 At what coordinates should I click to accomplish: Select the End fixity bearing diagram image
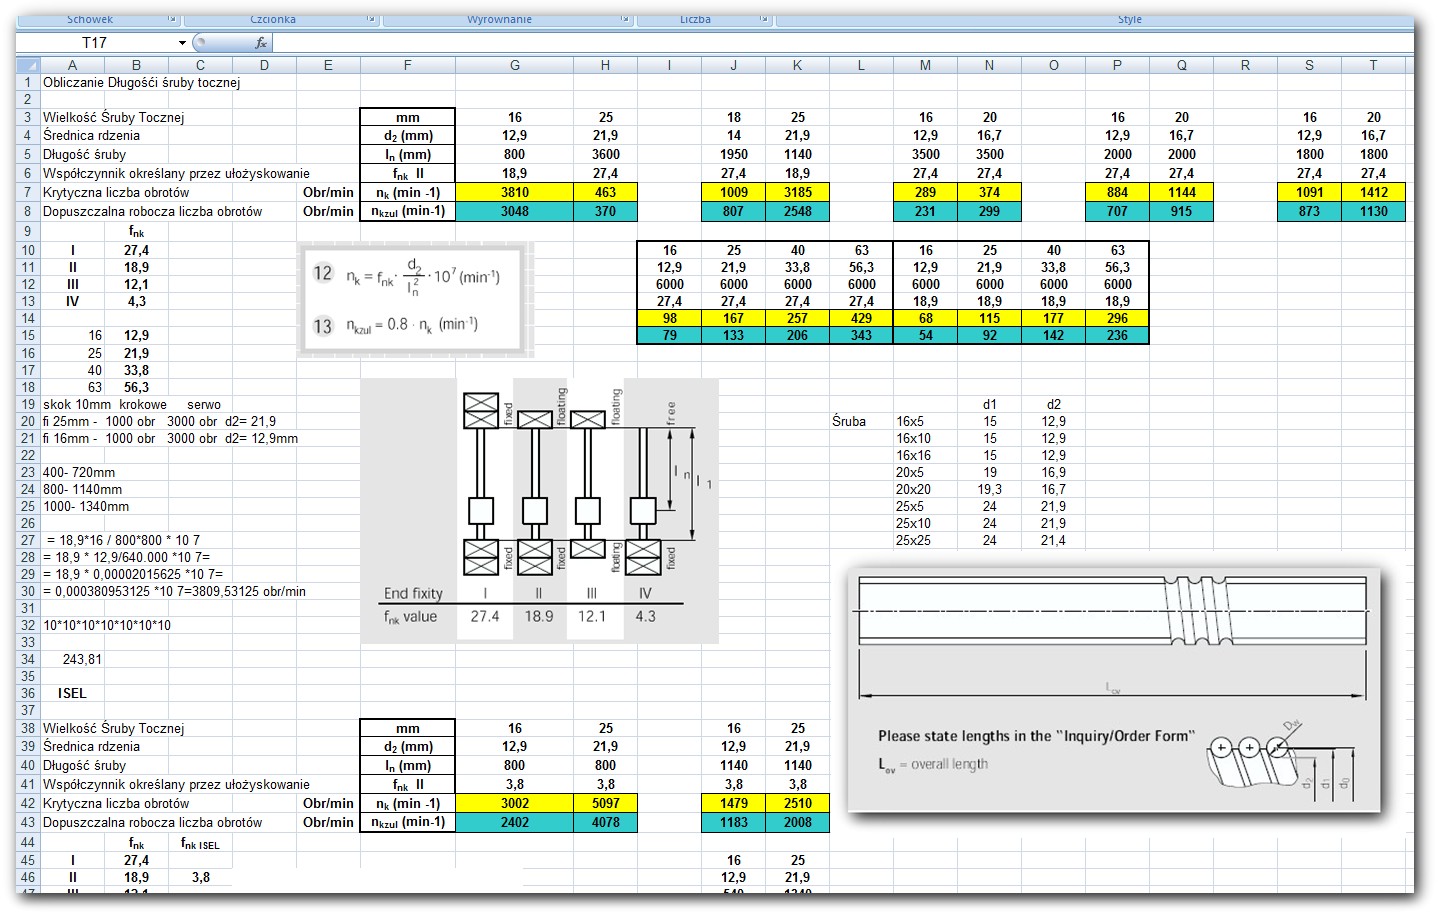pyautogui.click(x=539, y=510)
